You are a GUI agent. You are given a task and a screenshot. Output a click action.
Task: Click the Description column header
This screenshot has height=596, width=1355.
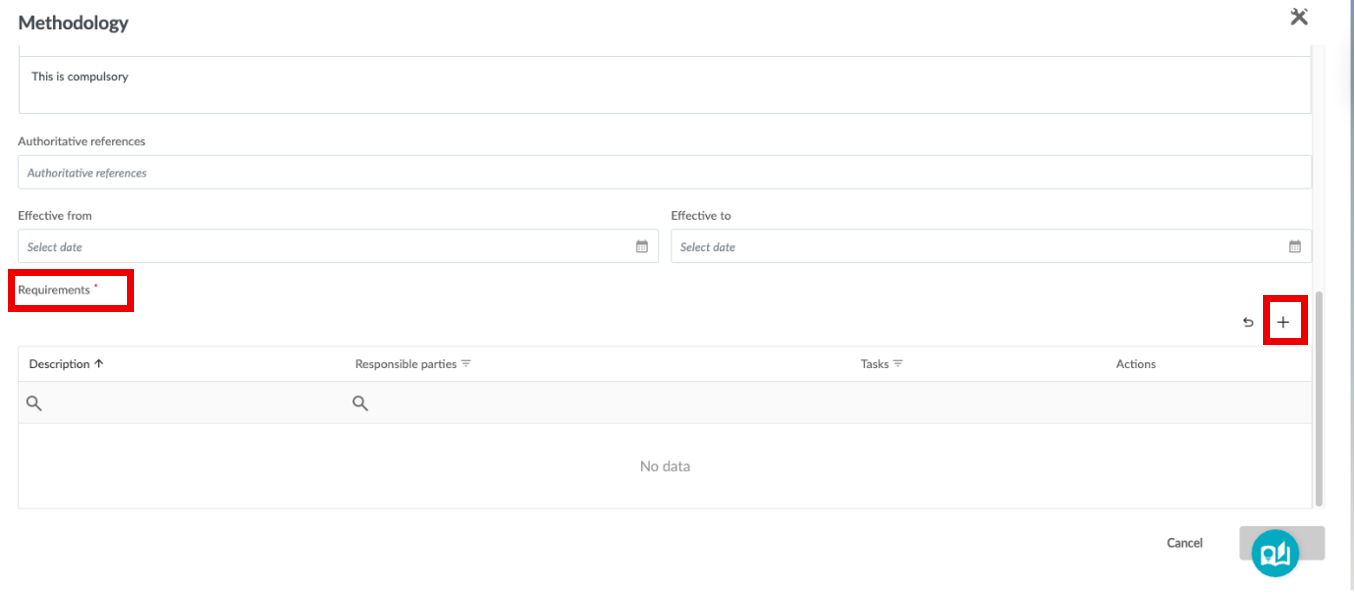pos(59,364)
